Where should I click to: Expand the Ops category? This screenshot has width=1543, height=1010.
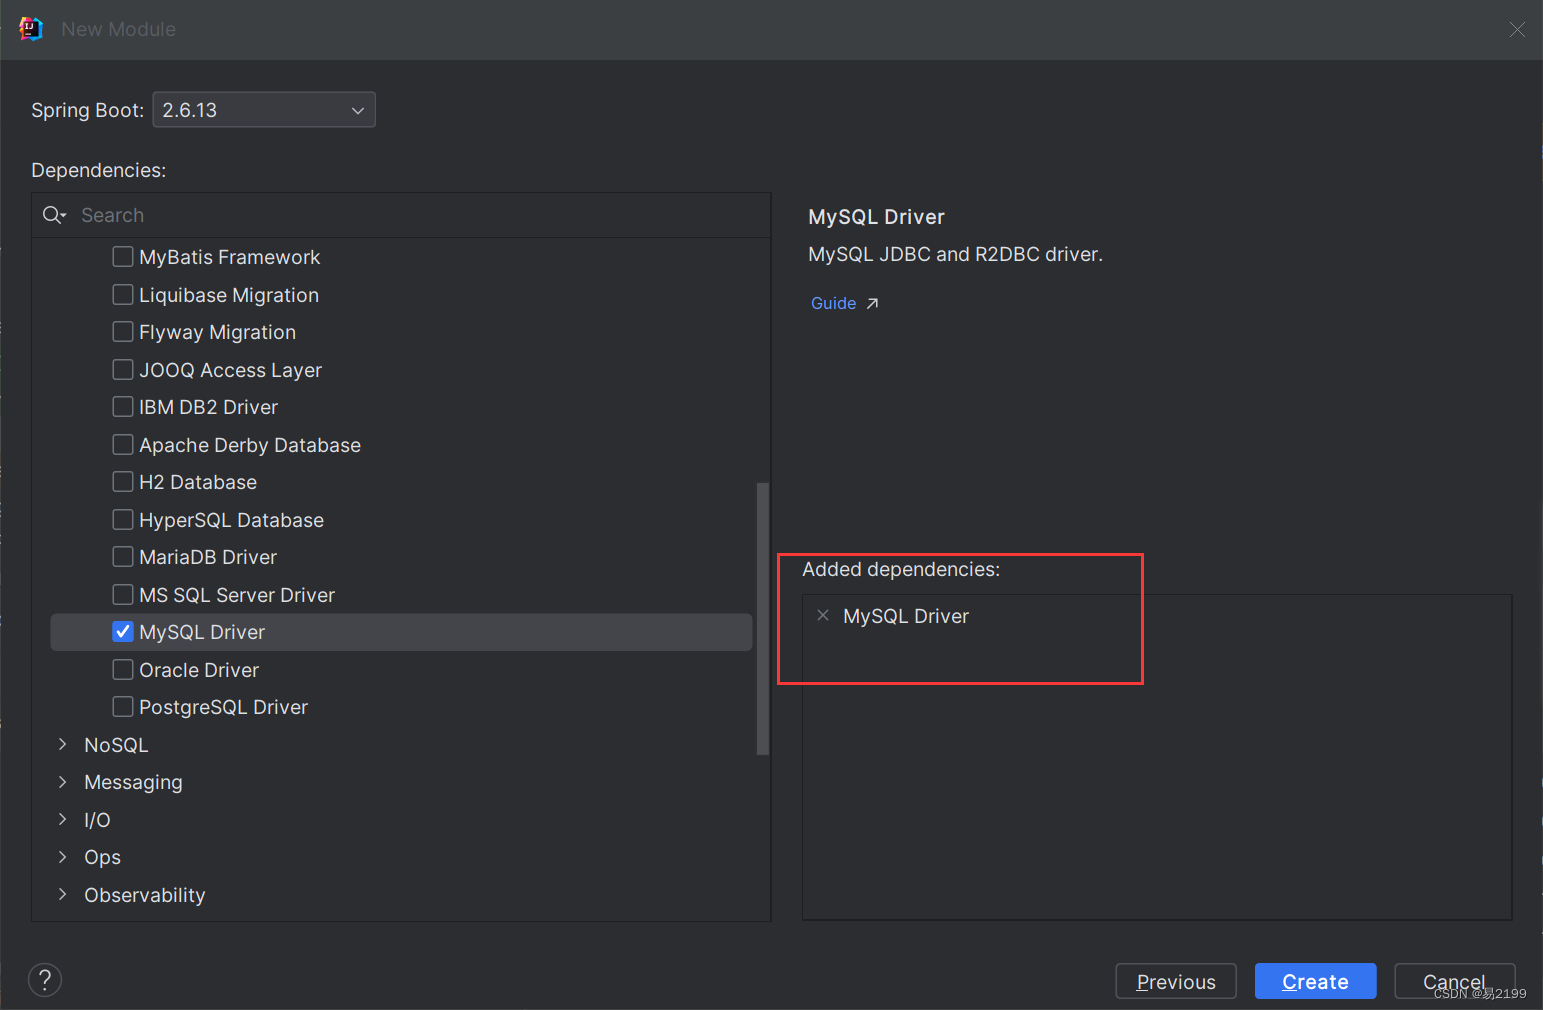coord(63,856)
